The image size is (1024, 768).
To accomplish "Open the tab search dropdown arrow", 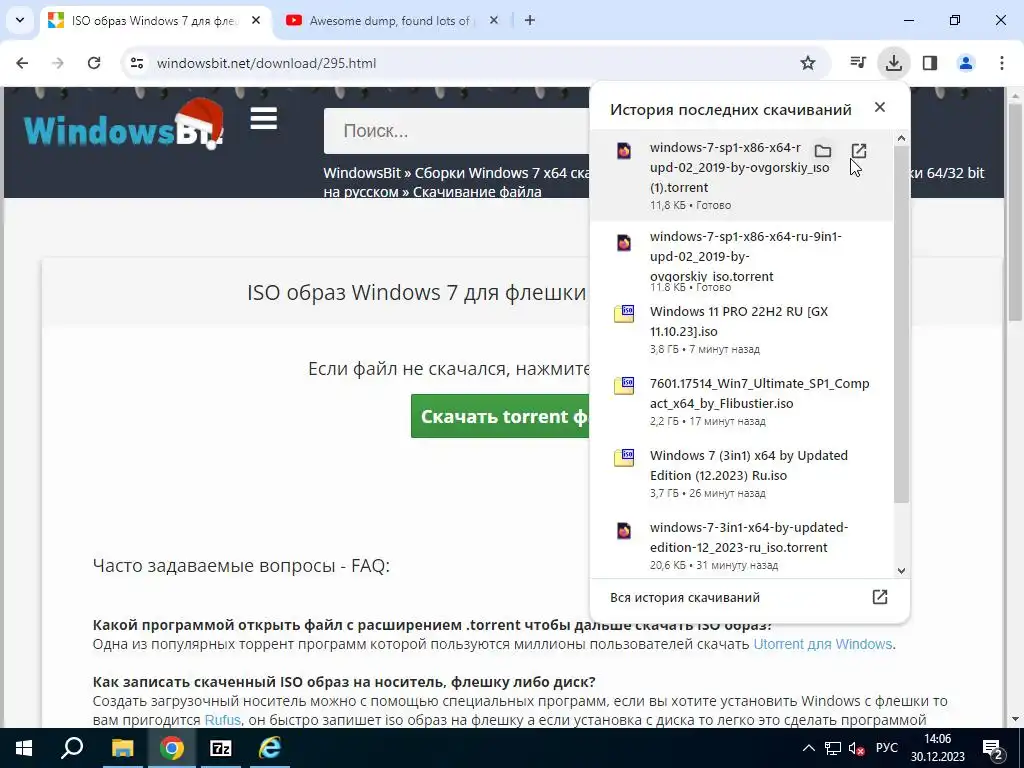I will click(20, 20).
